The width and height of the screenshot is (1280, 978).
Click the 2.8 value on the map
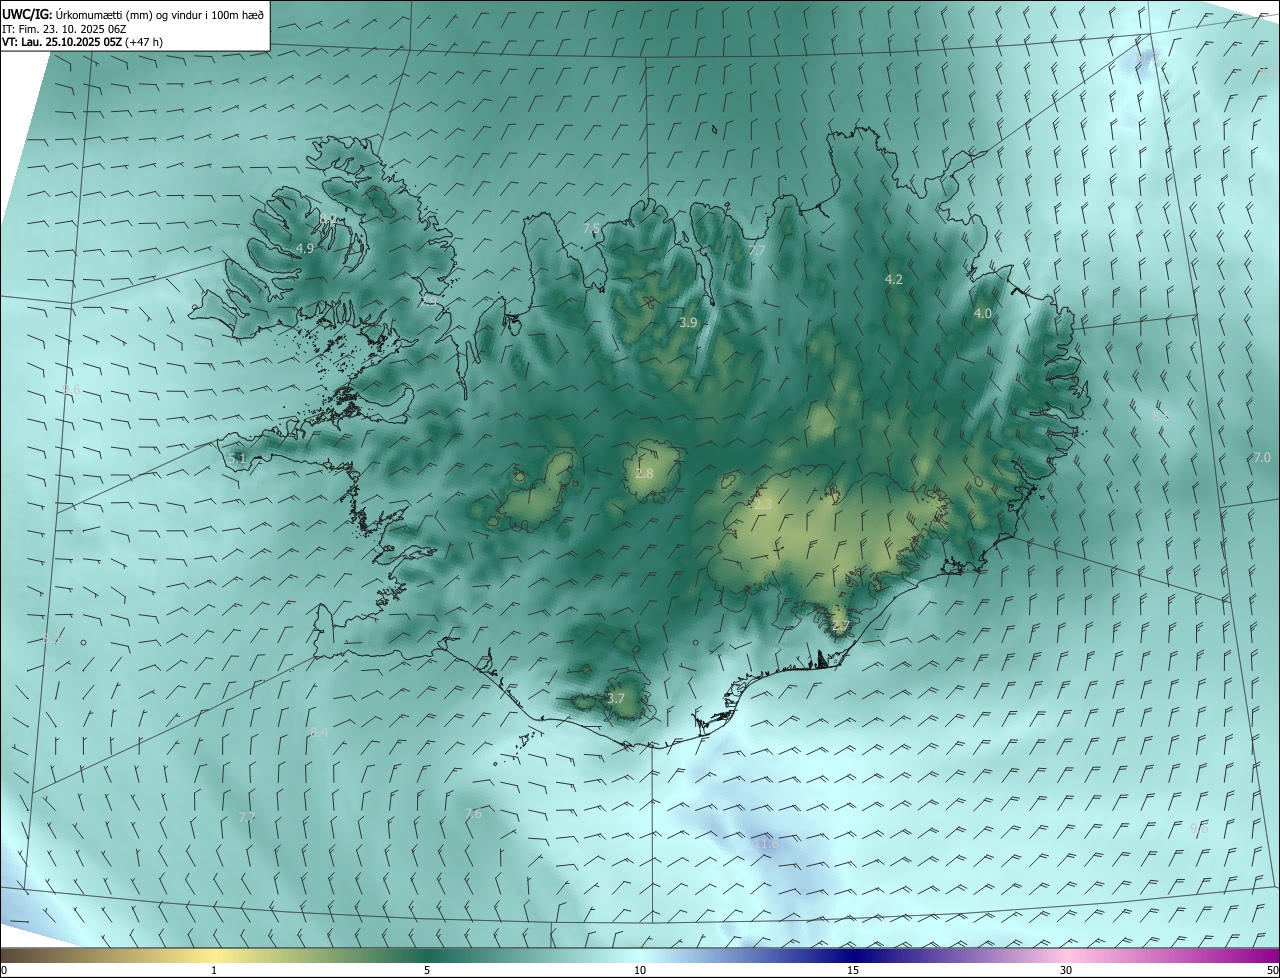[x=644, y=473]
